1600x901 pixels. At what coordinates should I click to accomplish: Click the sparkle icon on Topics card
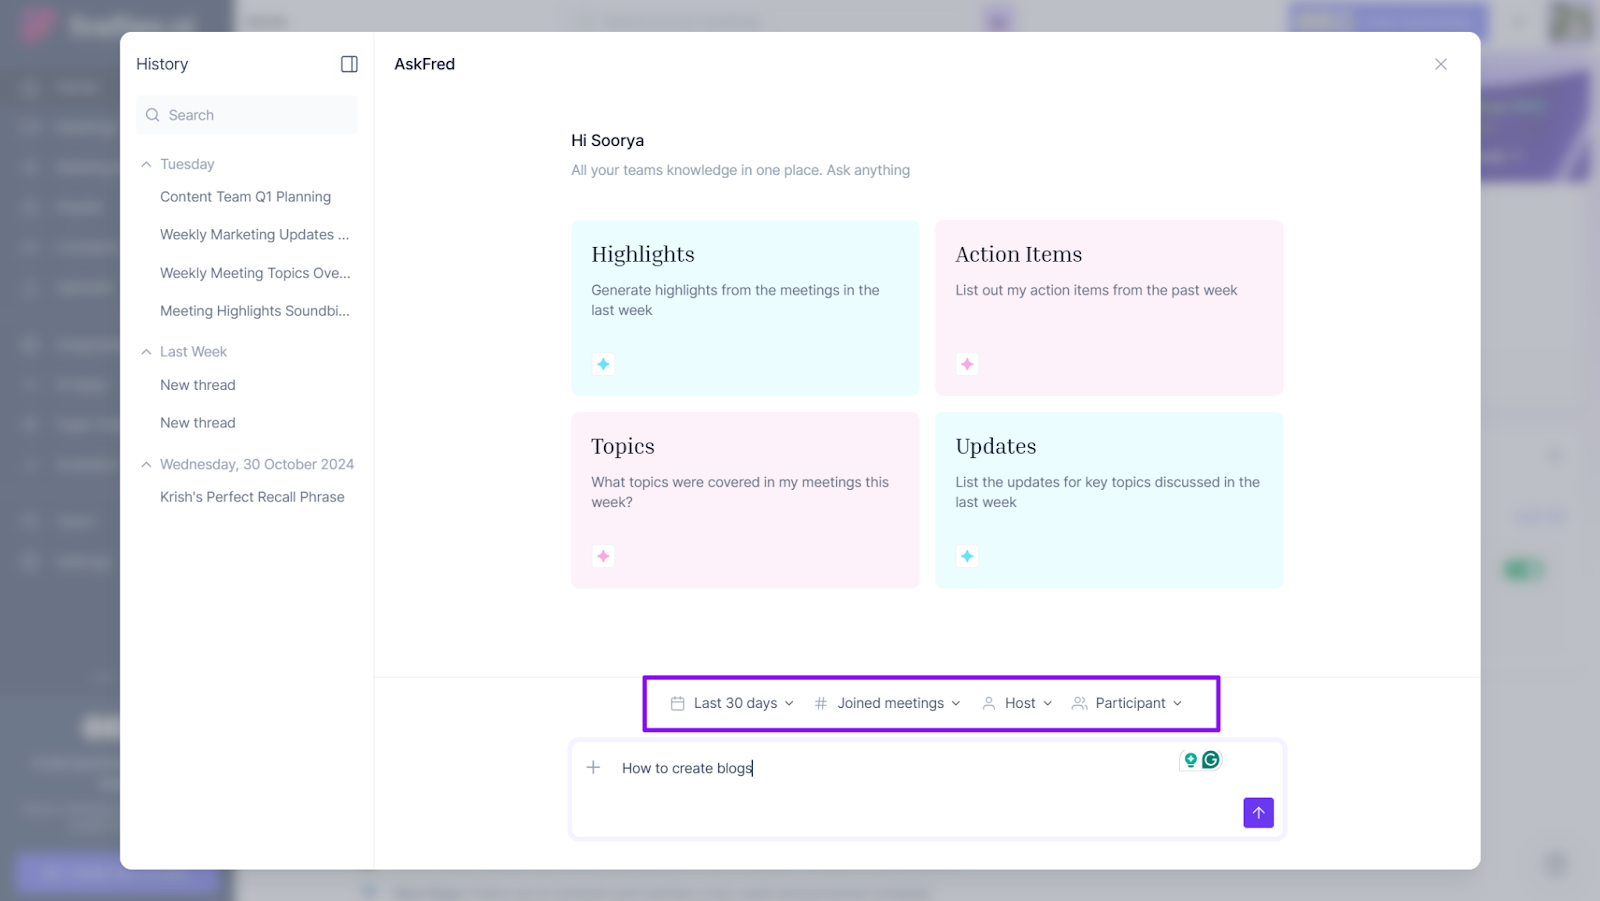(x=603, y=556)
